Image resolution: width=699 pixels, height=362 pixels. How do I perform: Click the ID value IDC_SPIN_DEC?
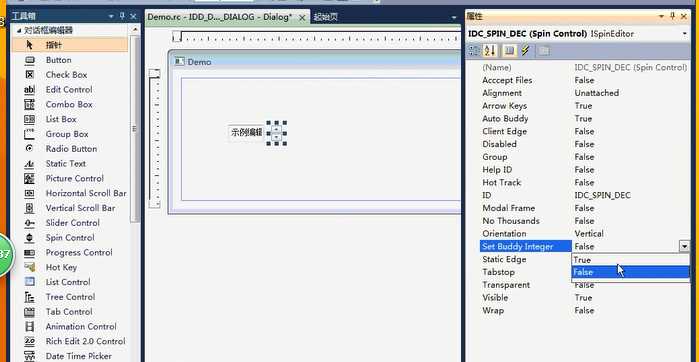pos(602,195)
